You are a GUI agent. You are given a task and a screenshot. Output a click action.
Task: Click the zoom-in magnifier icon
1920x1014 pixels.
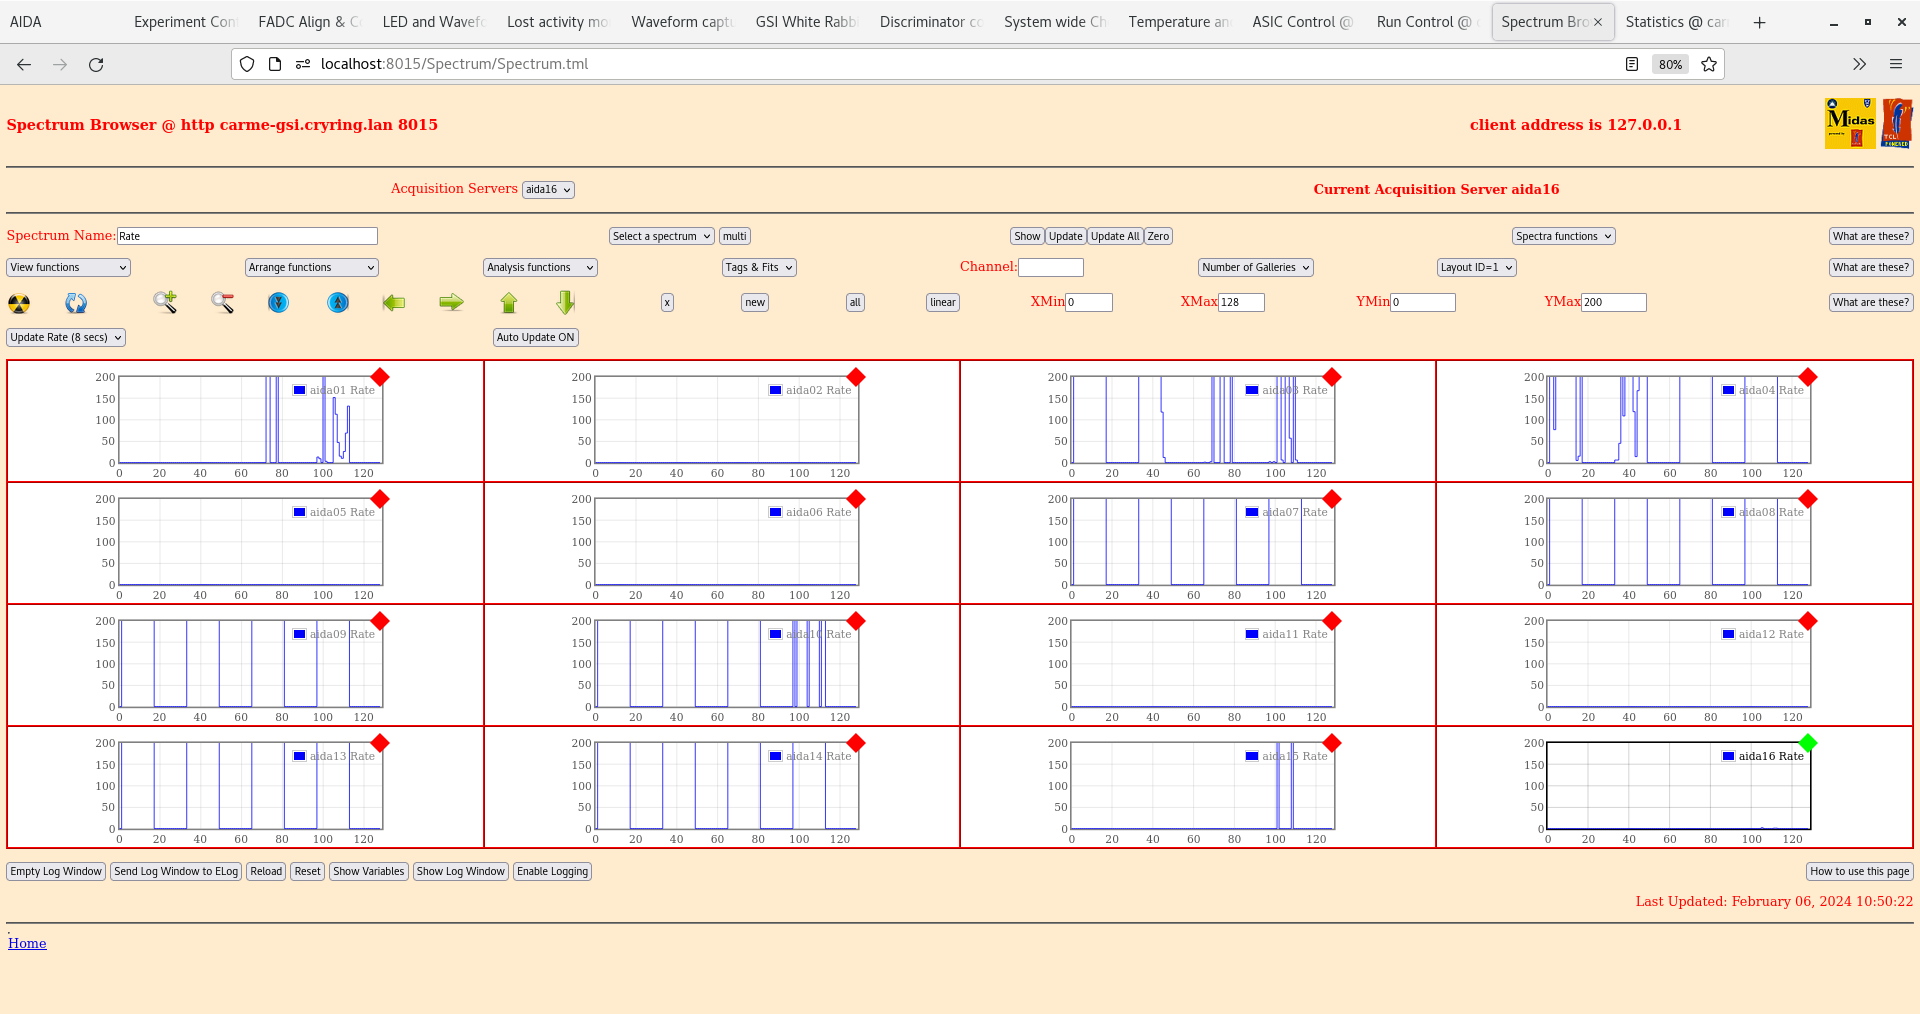(165, 302)
